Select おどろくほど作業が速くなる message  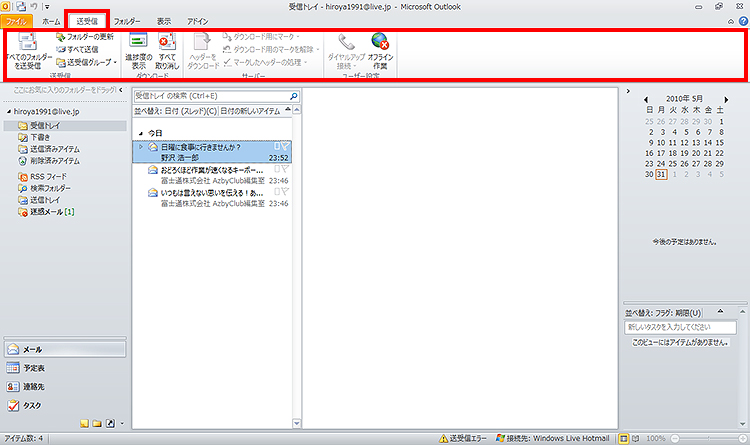point(212,175)
